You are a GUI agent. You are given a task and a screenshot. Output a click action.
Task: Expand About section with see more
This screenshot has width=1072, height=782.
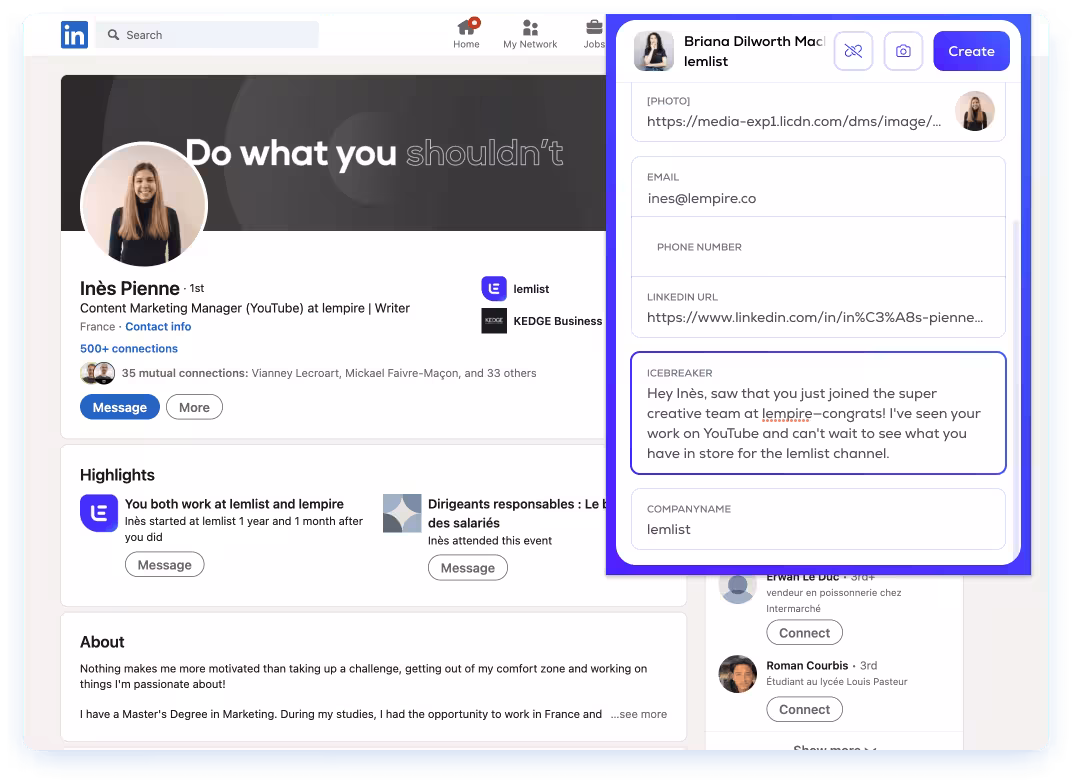pos(639,714)
